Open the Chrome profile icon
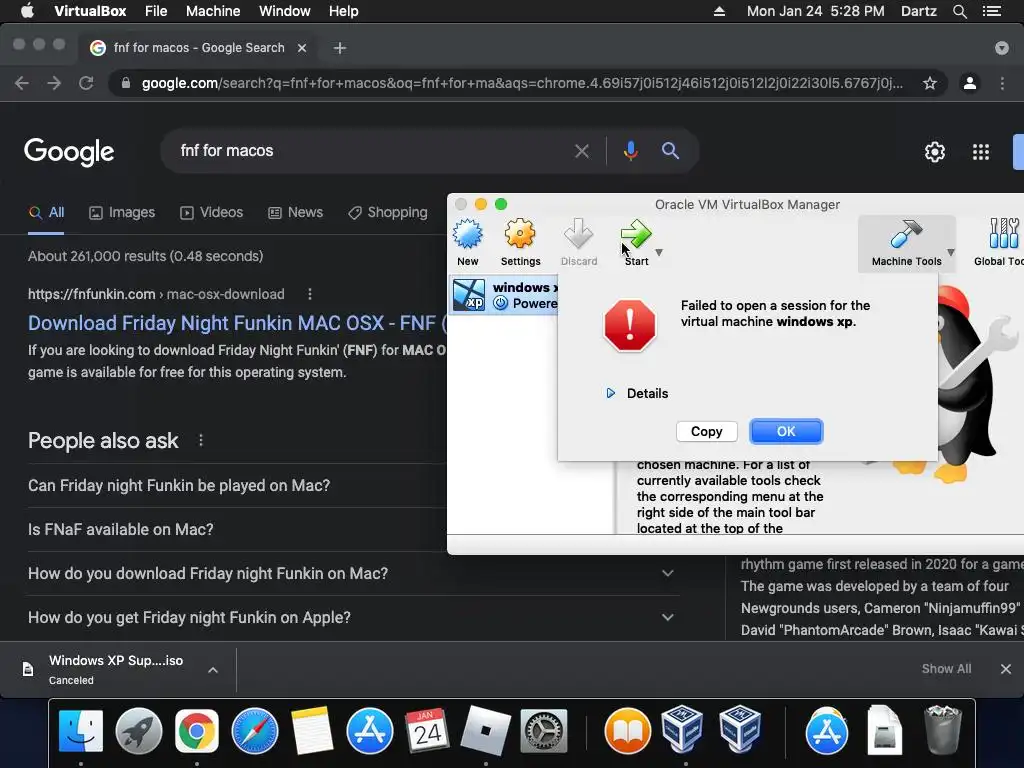The height and width of the screenshot is (768, 1024). 970,83
